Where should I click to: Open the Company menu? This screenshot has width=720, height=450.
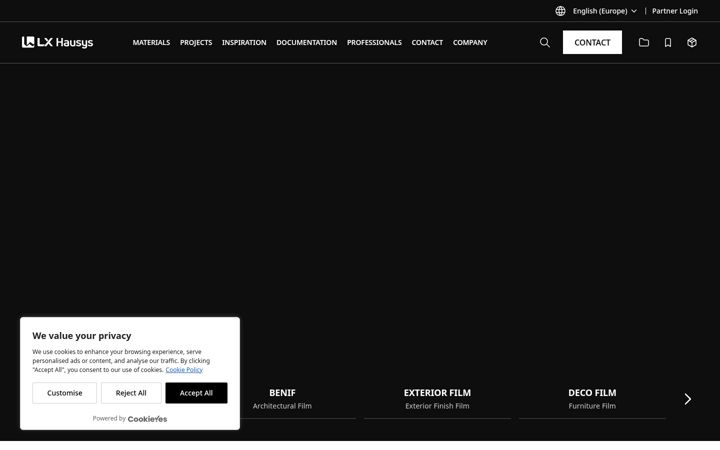pos(470,42)
